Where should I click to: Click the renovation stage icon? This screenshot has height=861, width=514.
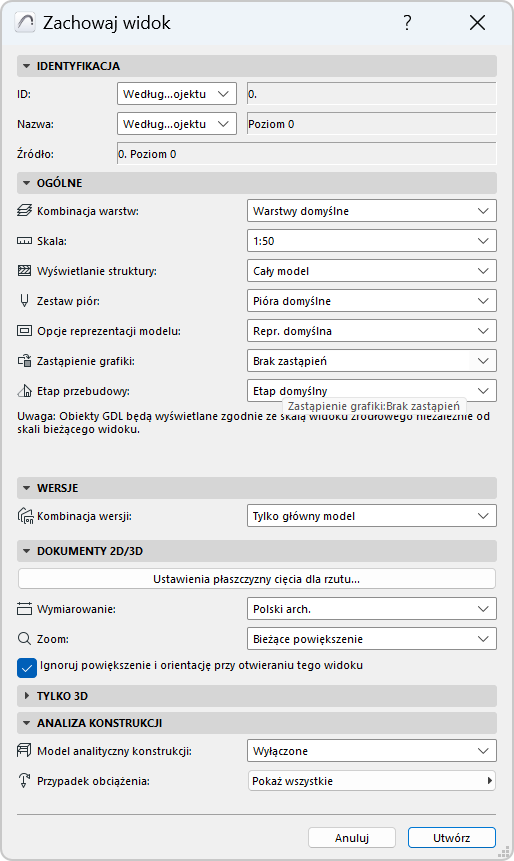[24, 391]
